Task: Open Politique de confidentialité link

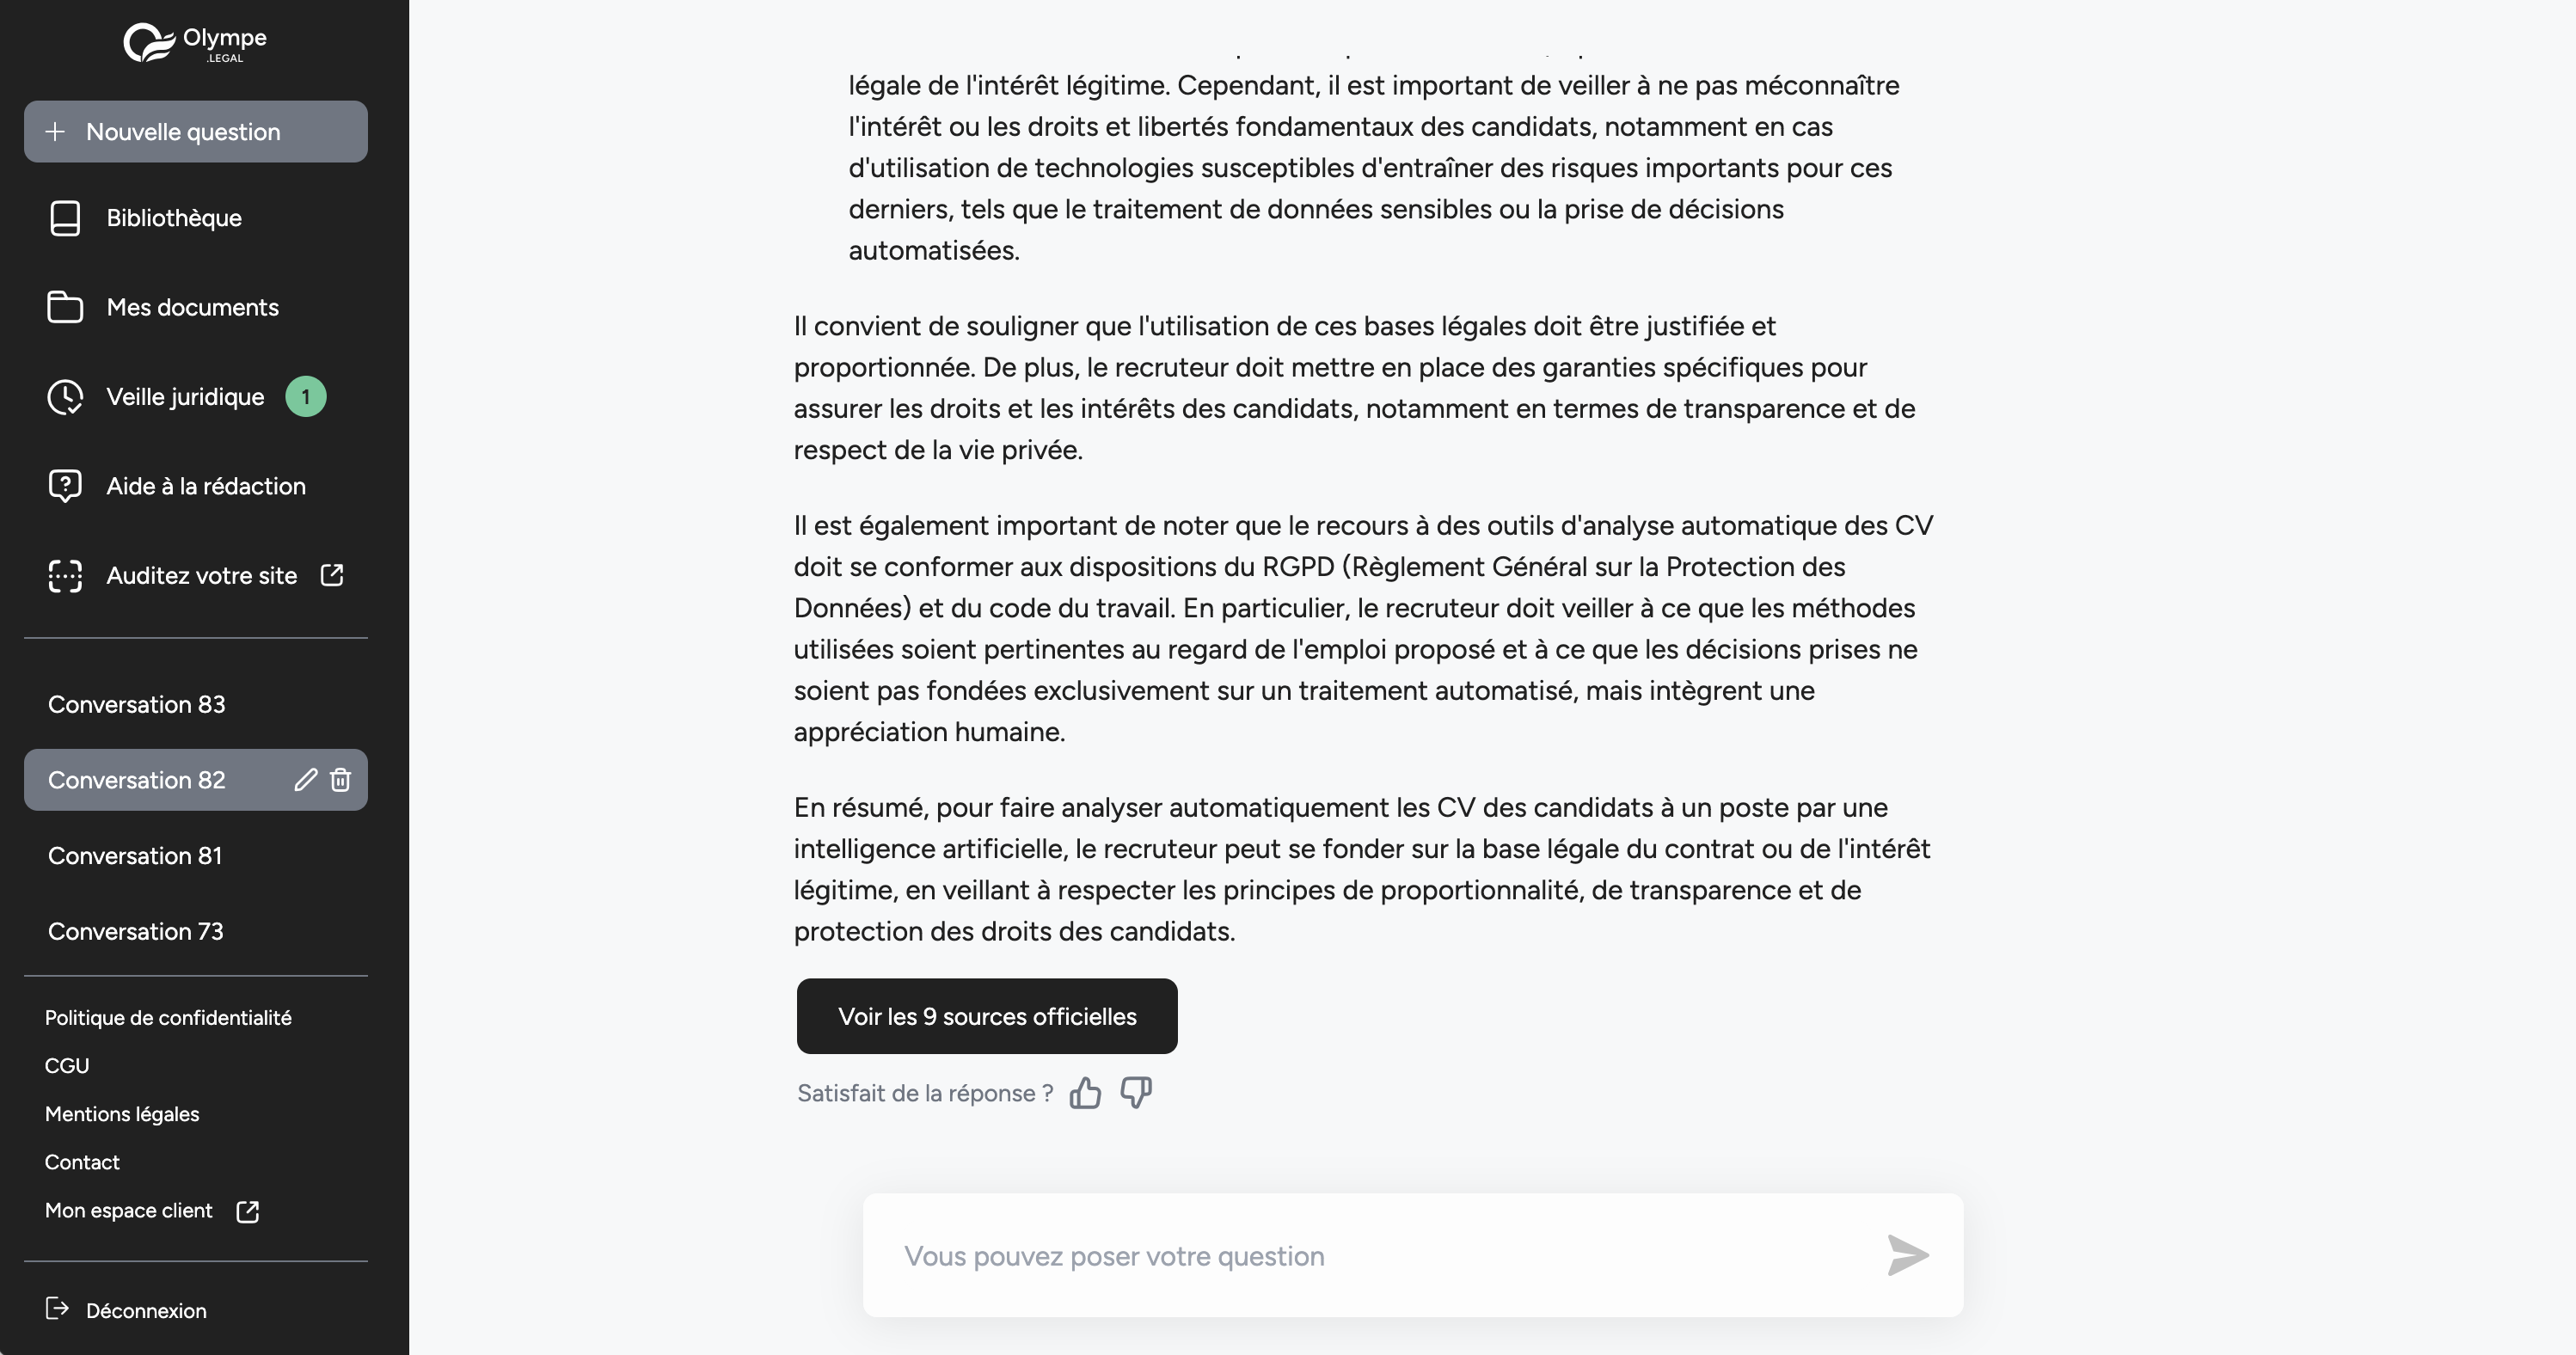Action: coord(168,1018)
